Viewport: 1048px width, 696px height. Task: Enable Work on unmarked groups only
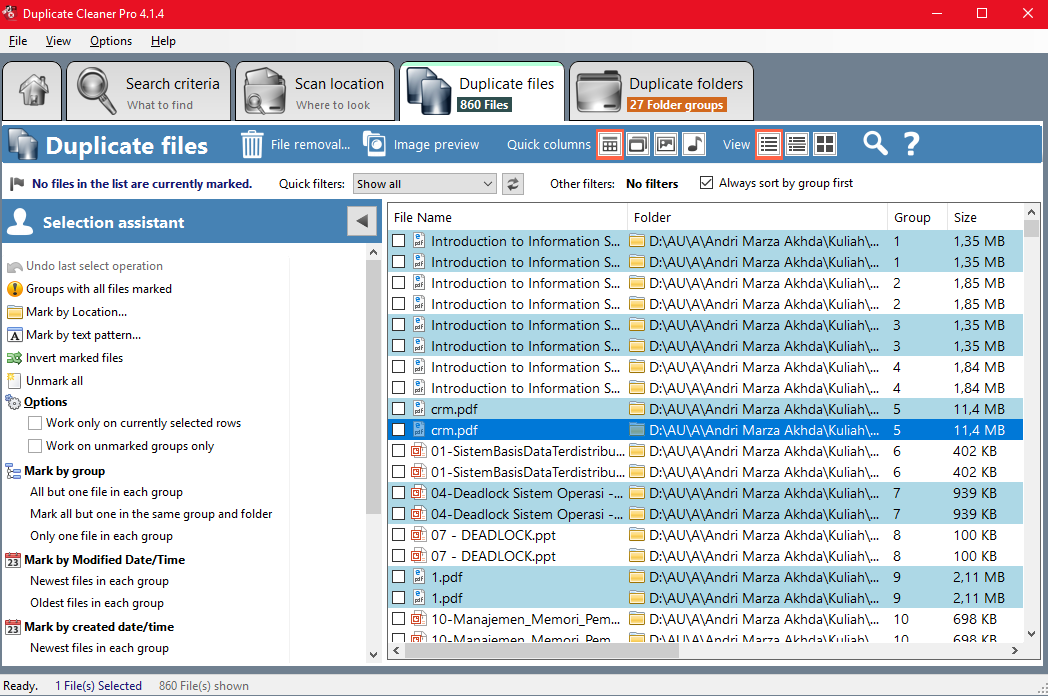tap(35, 446)
